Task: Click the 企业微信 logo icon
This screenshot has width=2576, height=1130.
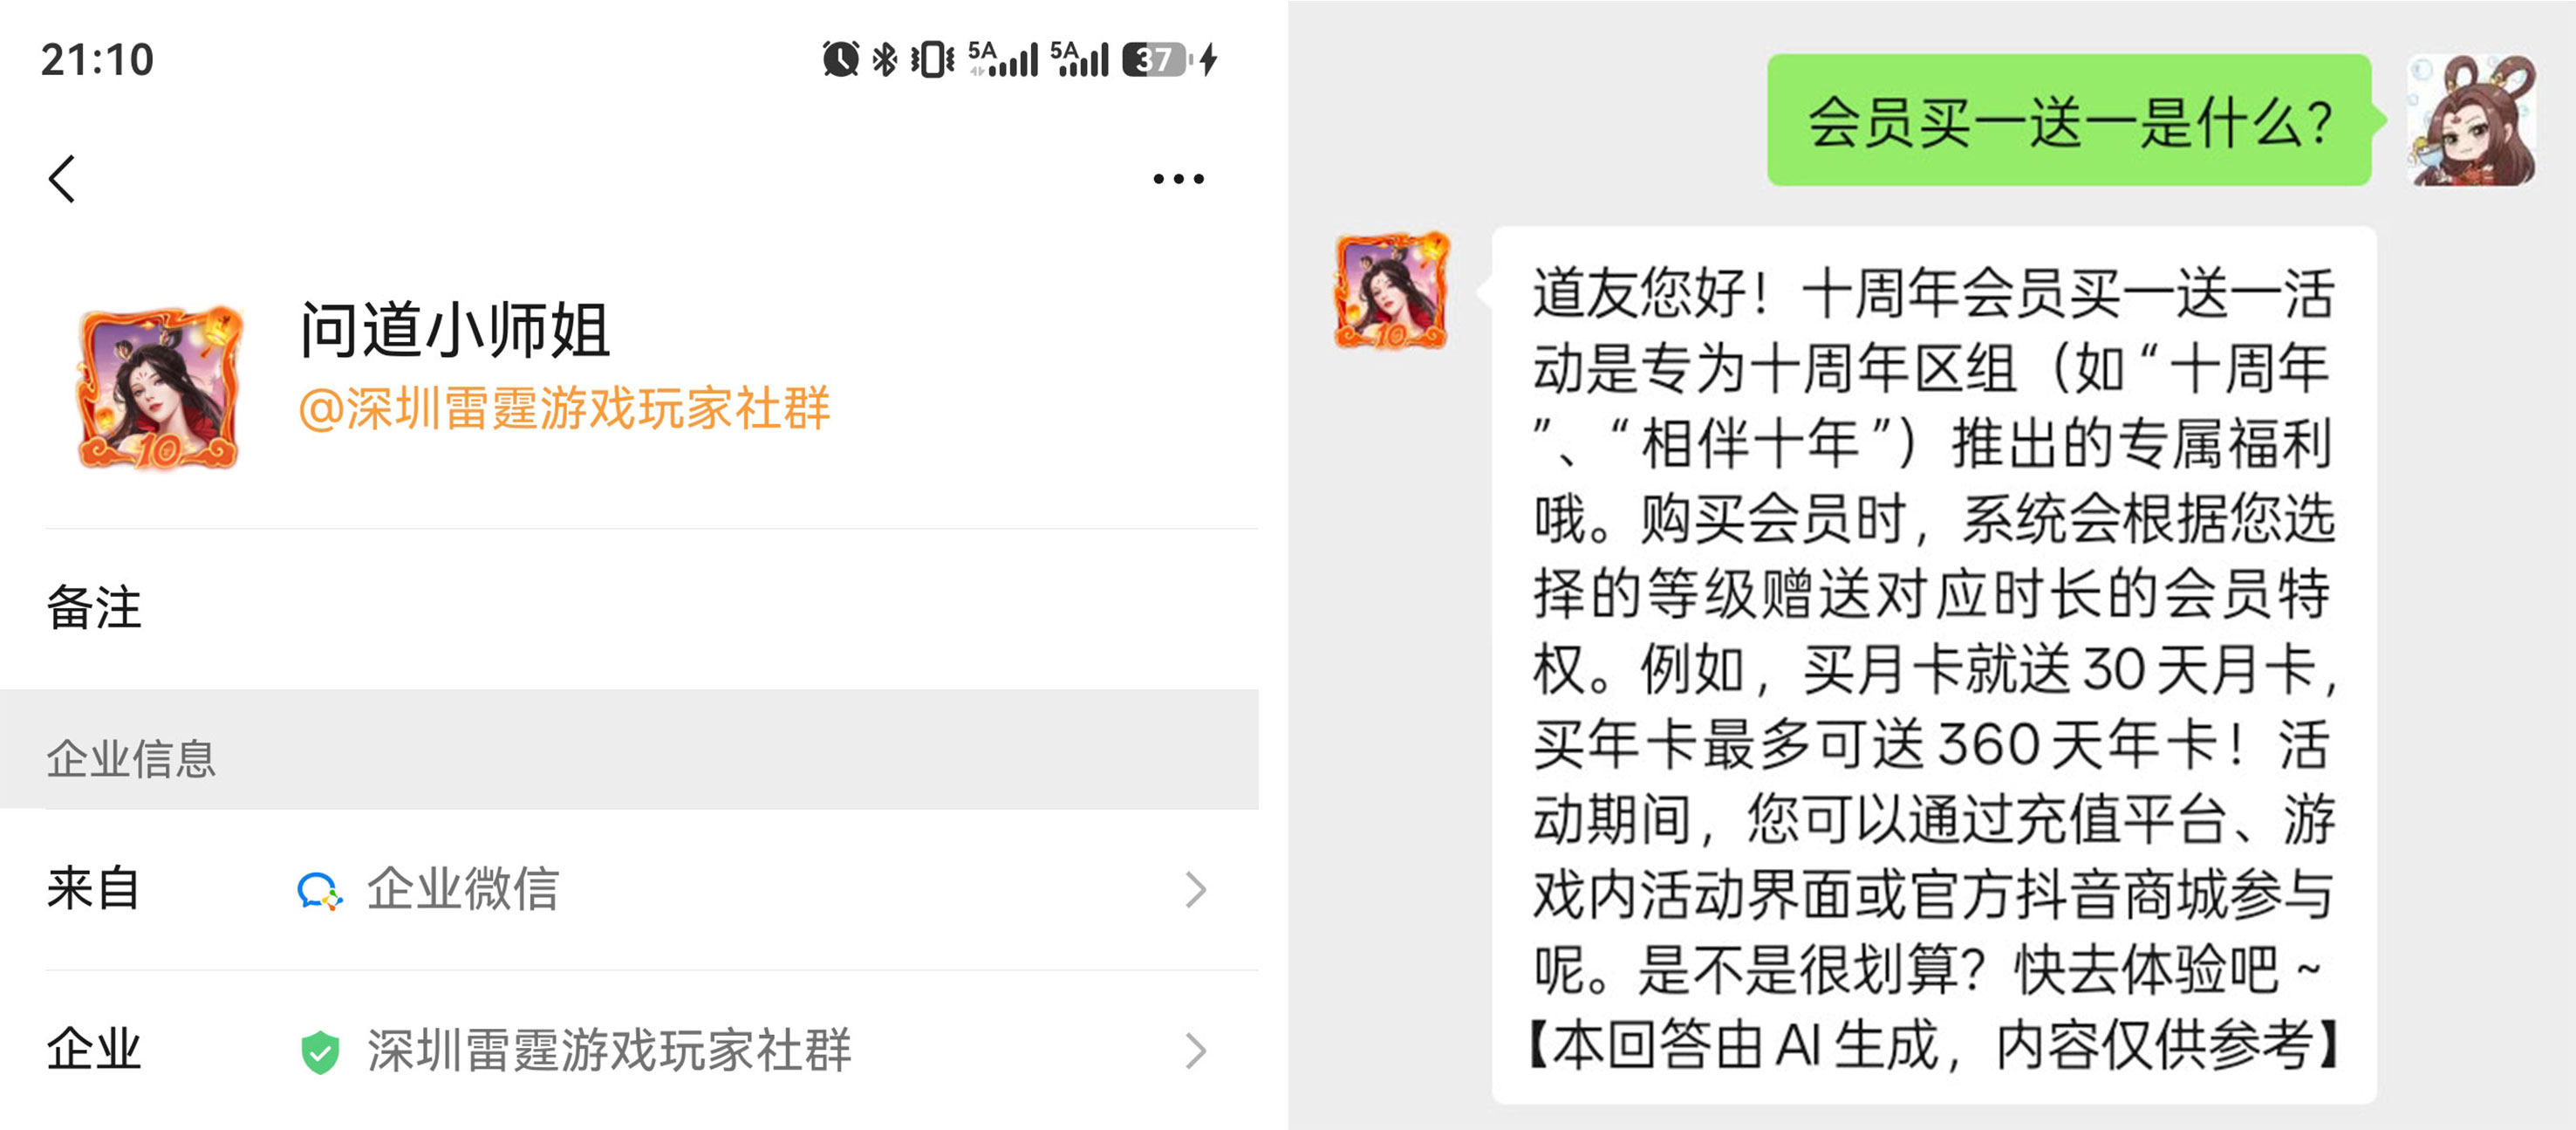Action: 320,889
